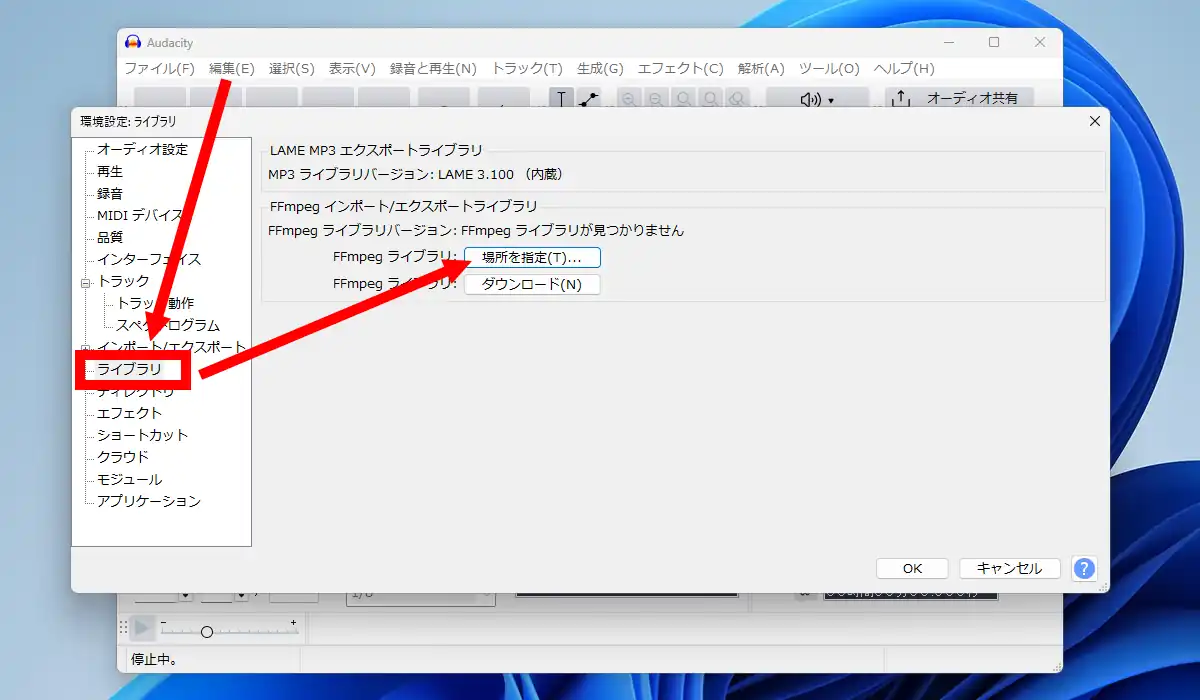
Task: Click the 場所を指定(T)... button
Action: (x=532, y=257)
